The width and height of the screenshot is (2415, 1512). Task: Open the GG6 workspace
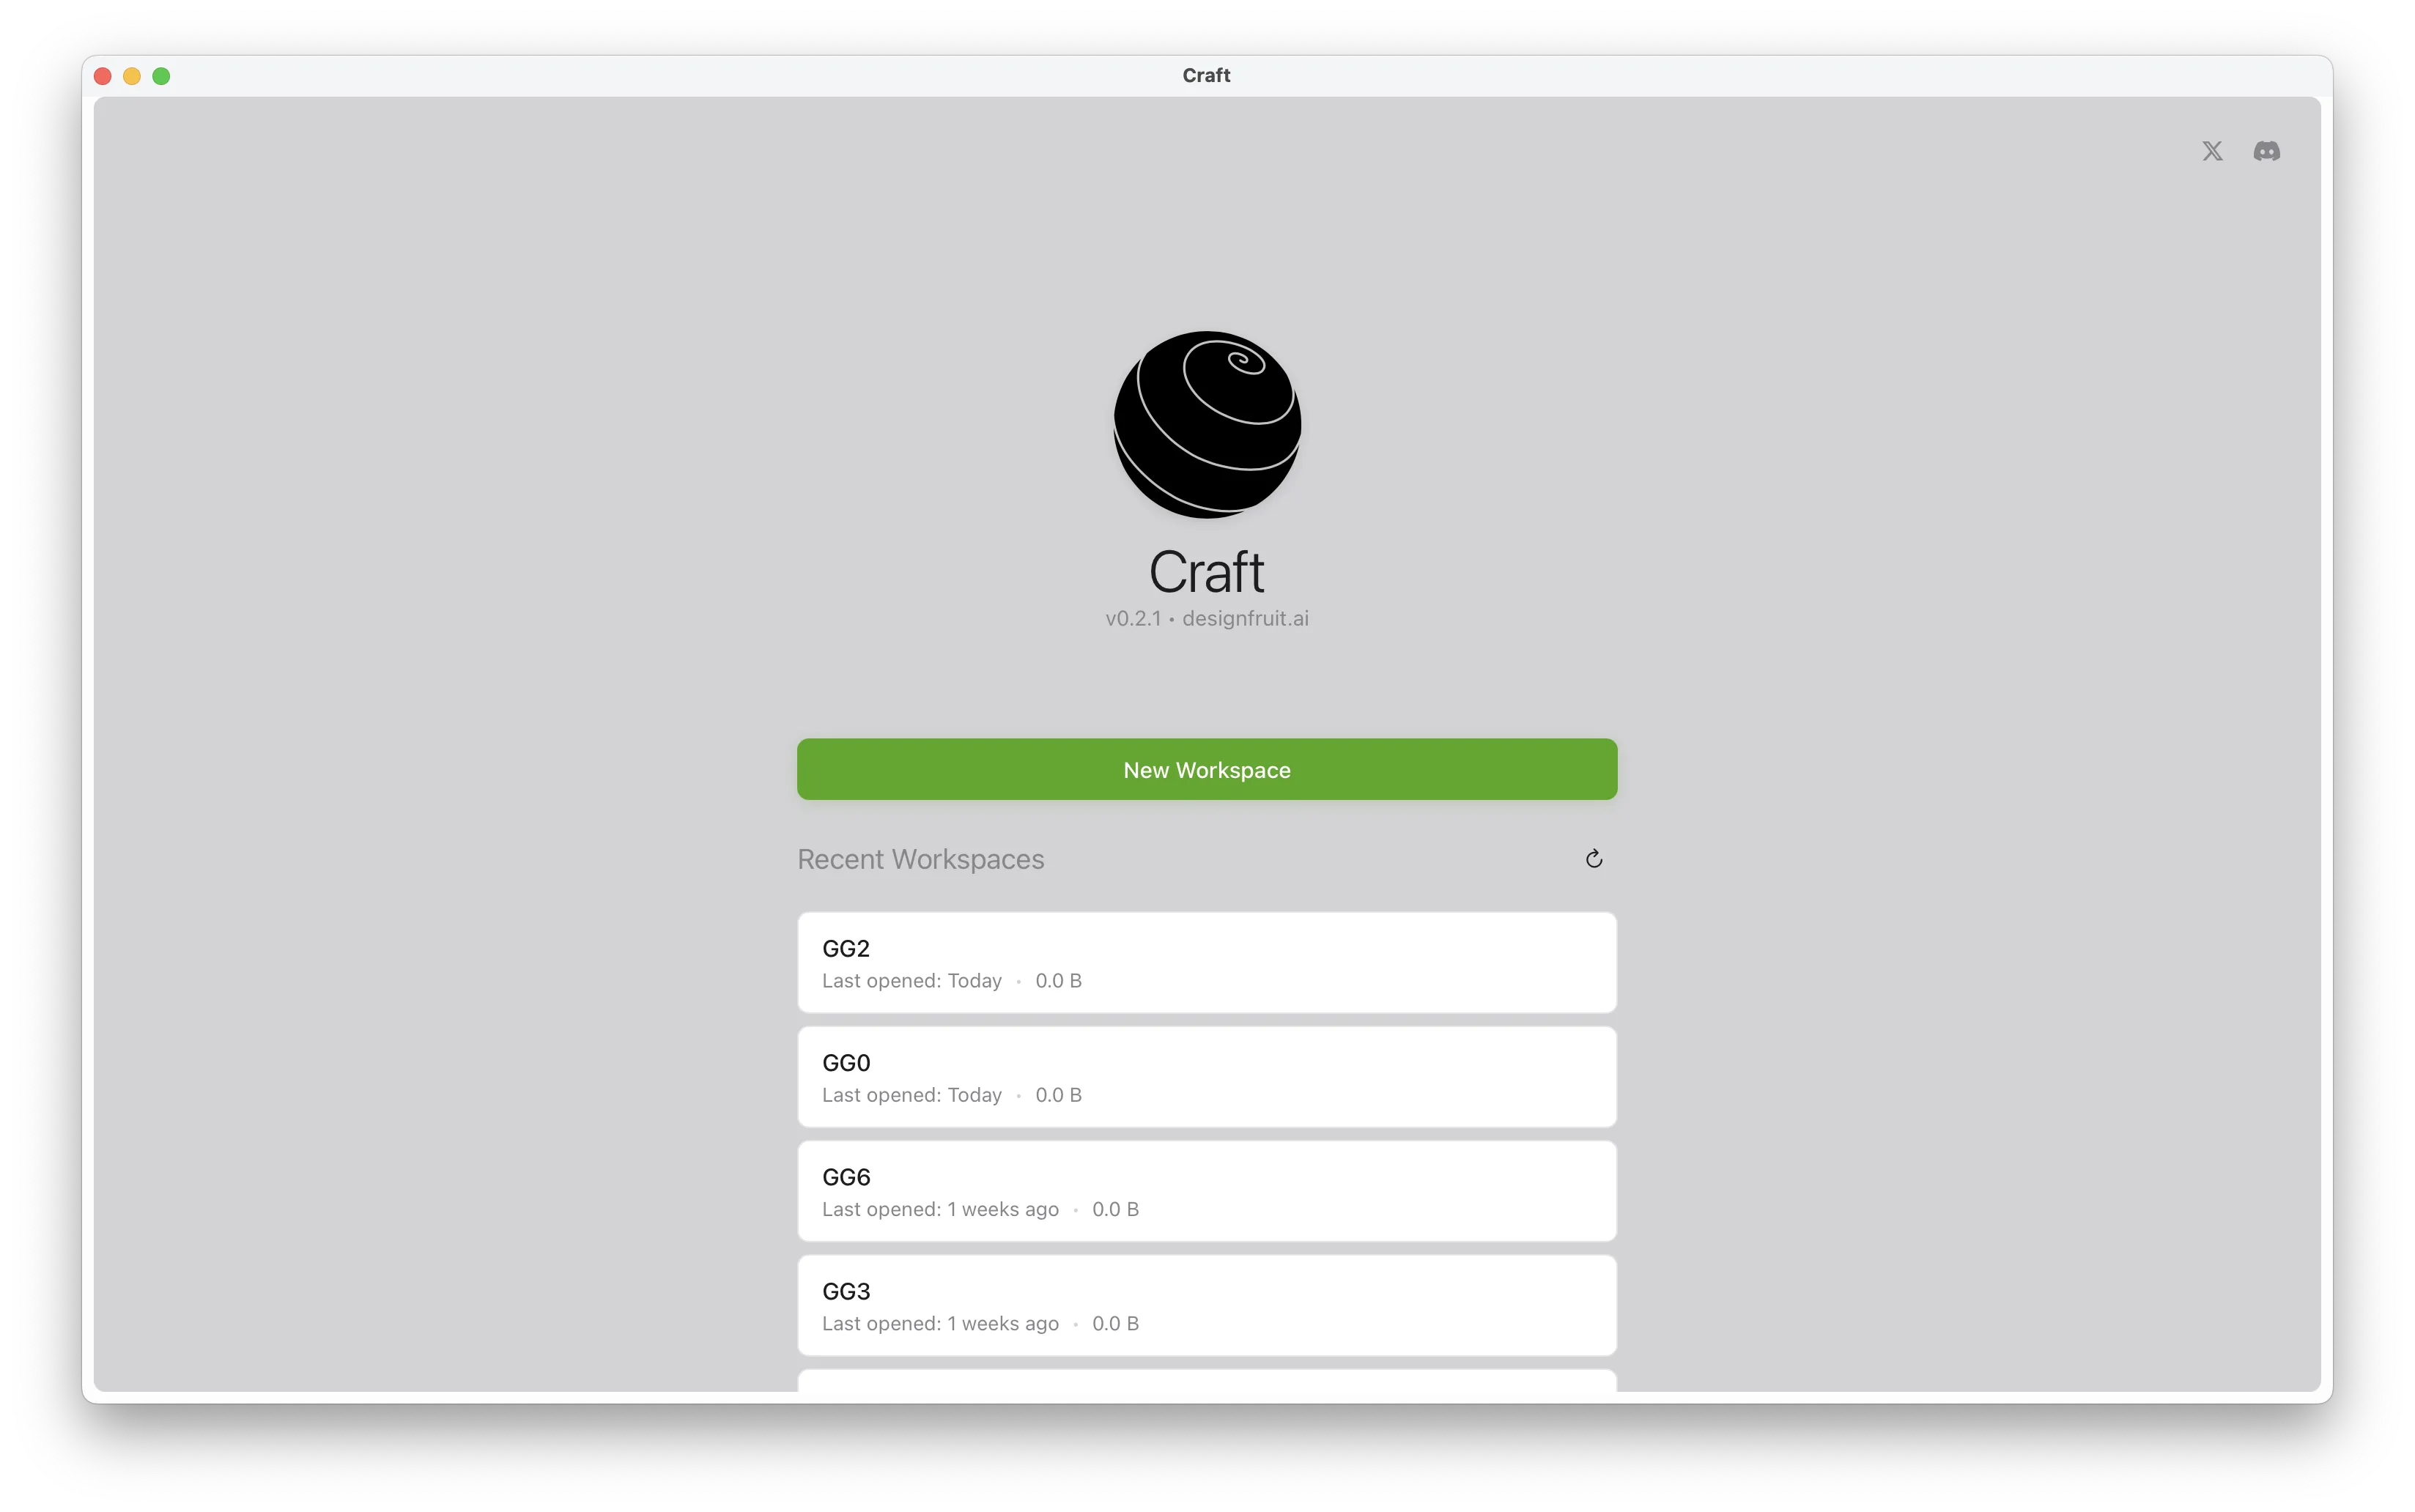pyautogui.click(x=1206, y=1190)
